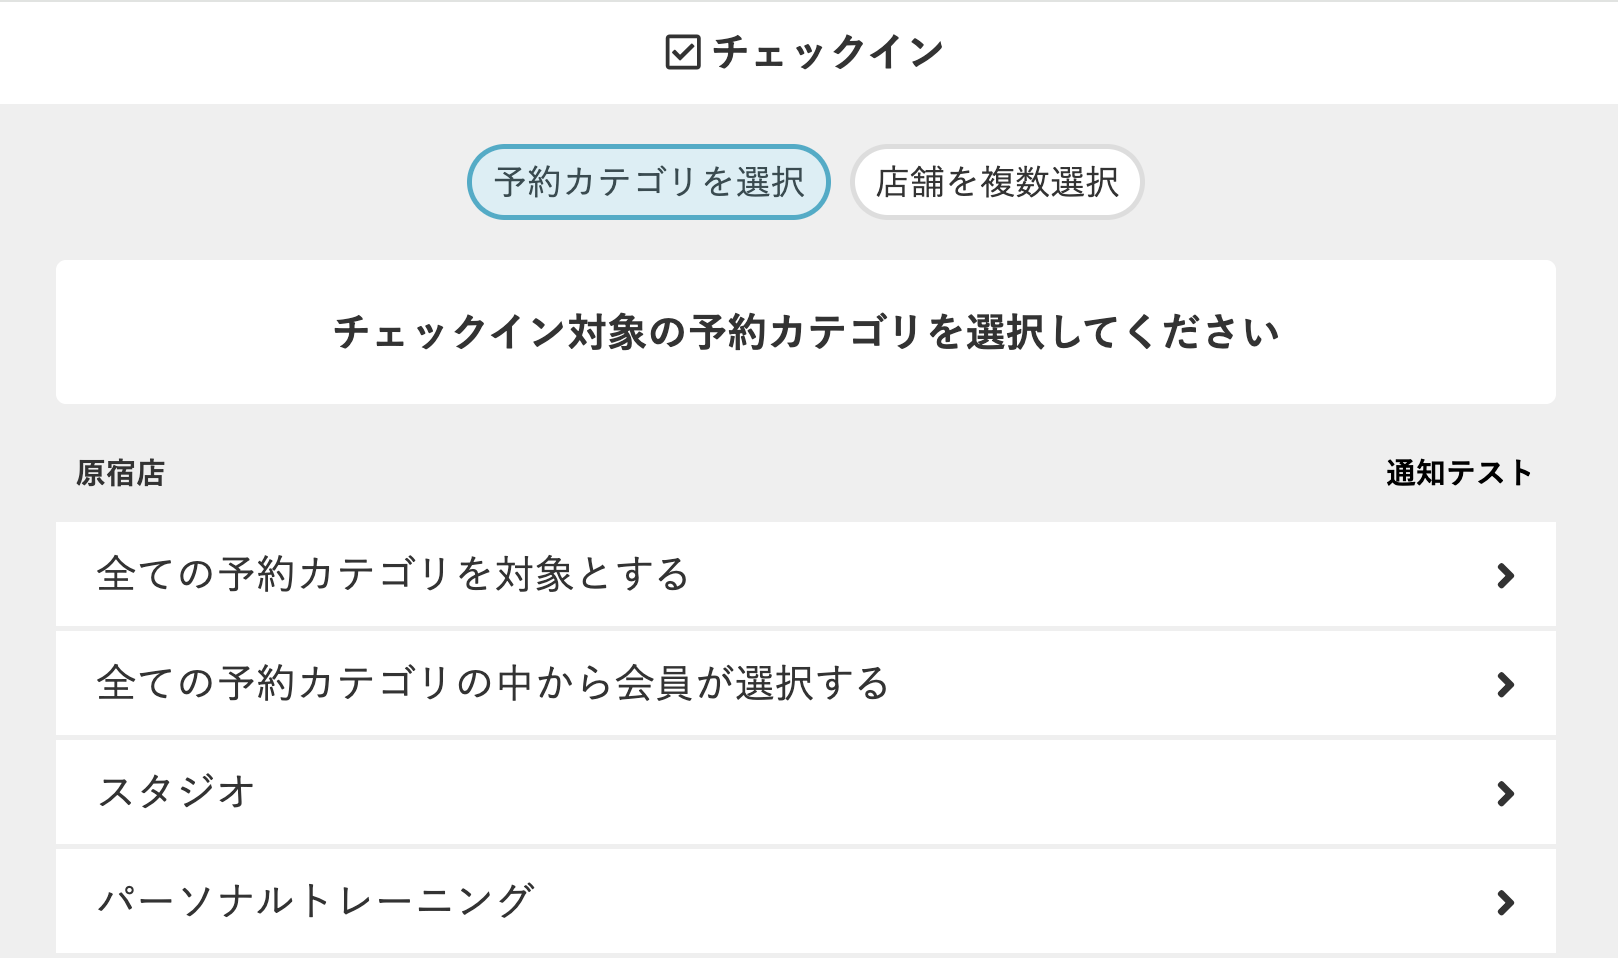Click chevron arrow on 全ての予約カテゴリを対象とする row
Screen dimensions: 1618x958
click(x=1505, y=575)
